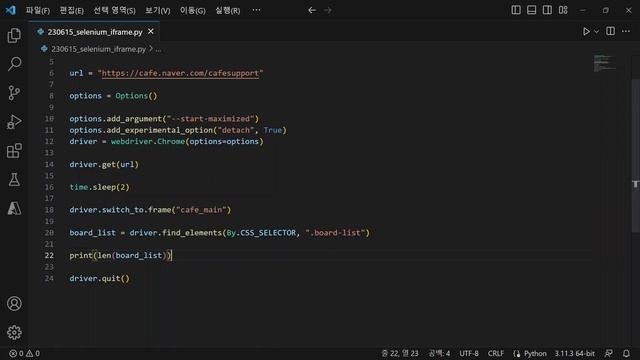640x360 pixels.
Task: Open the Extensions view
Action: 14,151
